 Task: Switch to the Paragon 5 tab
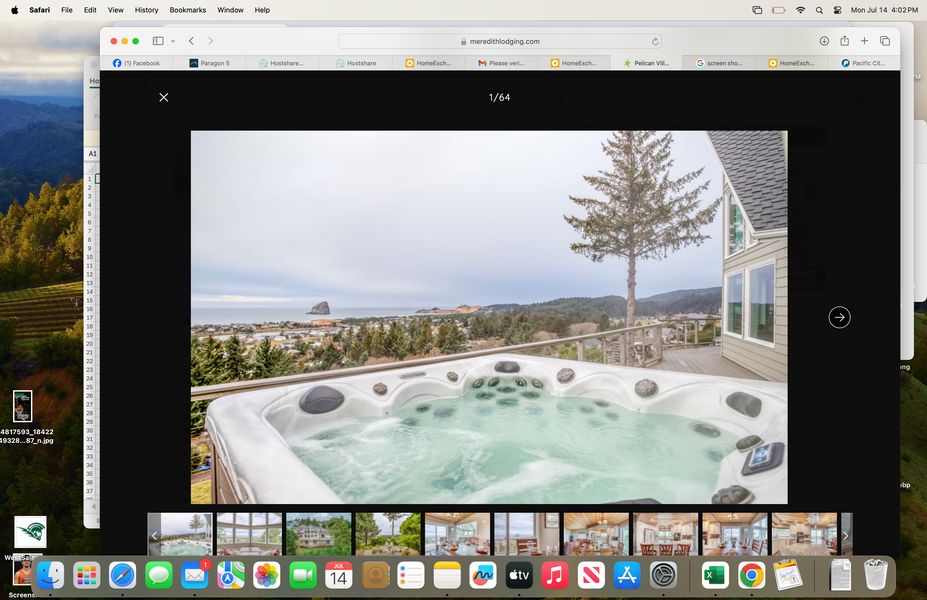(x=210, y=63)
